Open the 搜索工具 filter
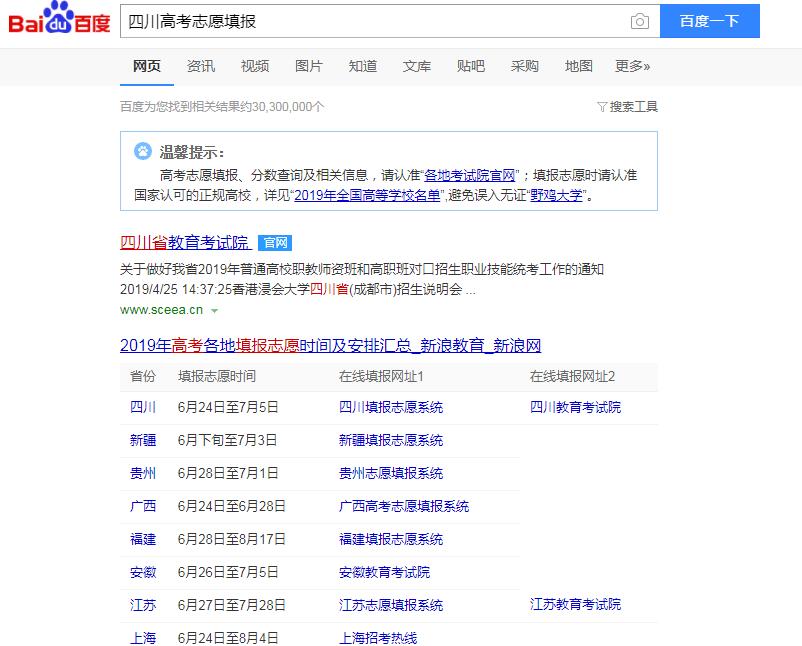This screenshot has width=802, height=646. point(627,106)
